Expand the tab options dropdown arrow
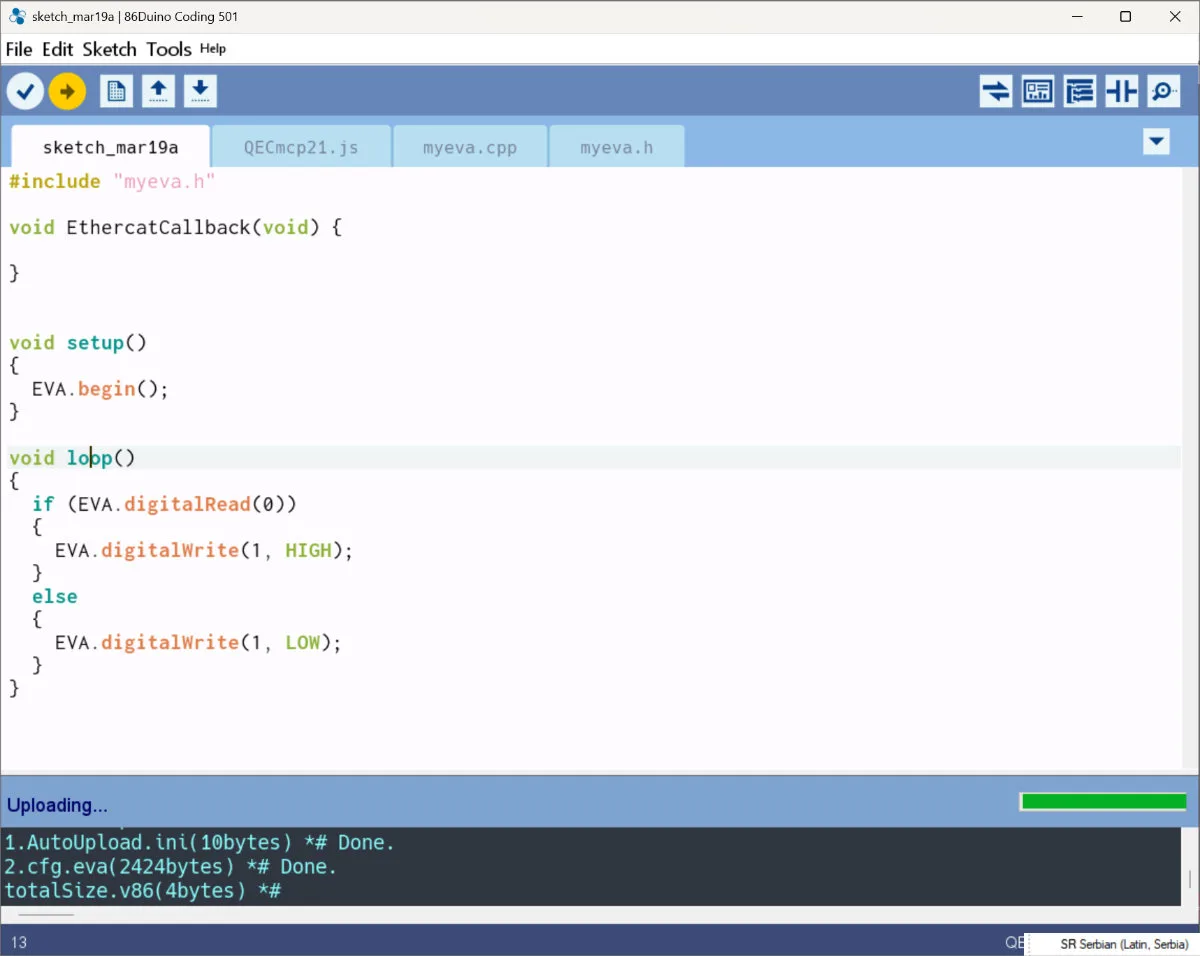The width and height of the screenshot is (1200, 956). click(1156, 142)
